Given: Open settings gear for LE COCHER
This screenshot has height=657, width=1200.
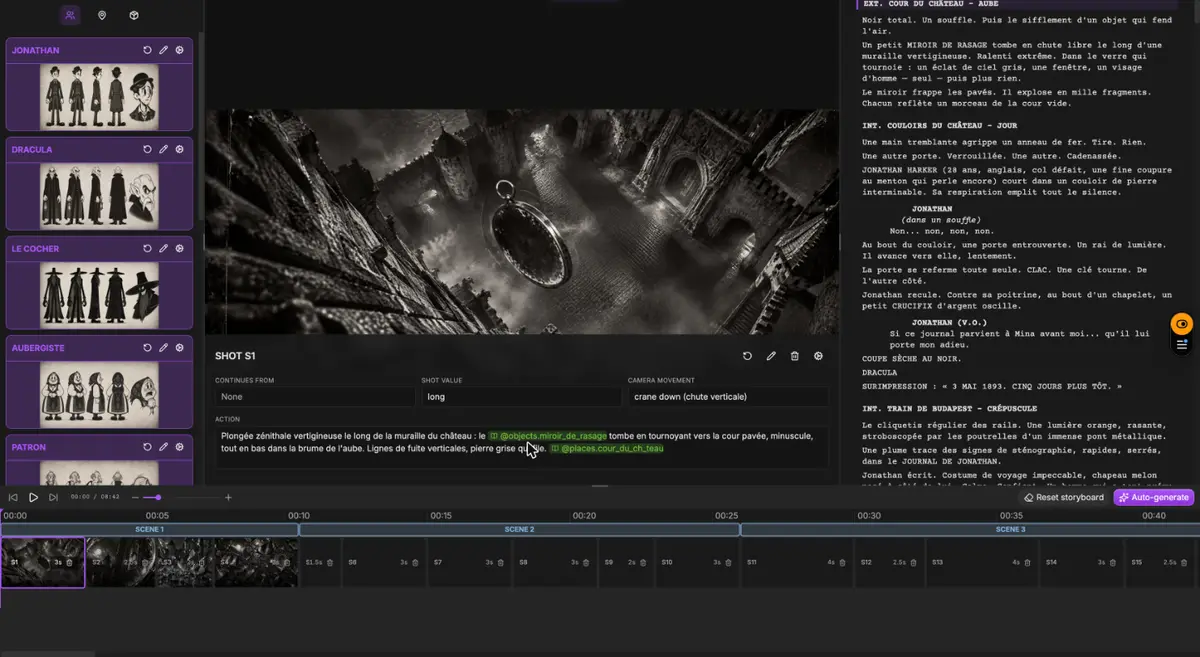Looking at the screenshot, I should (180, 248).
